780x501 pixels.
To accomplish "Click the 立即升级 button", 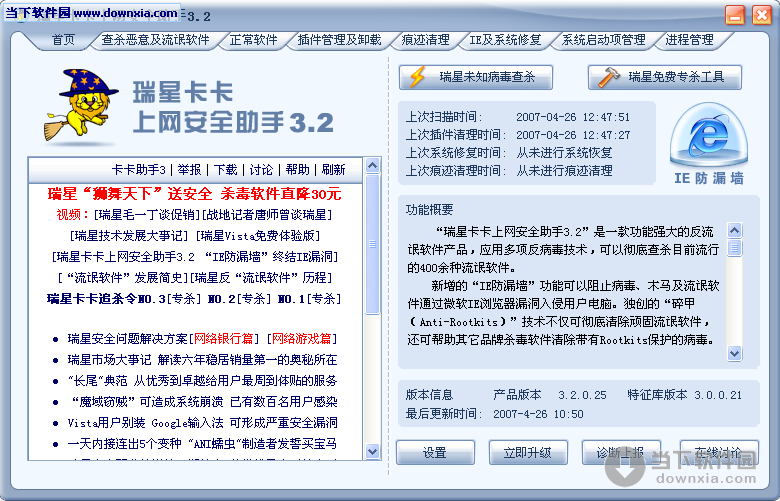I will click(527, 452).
